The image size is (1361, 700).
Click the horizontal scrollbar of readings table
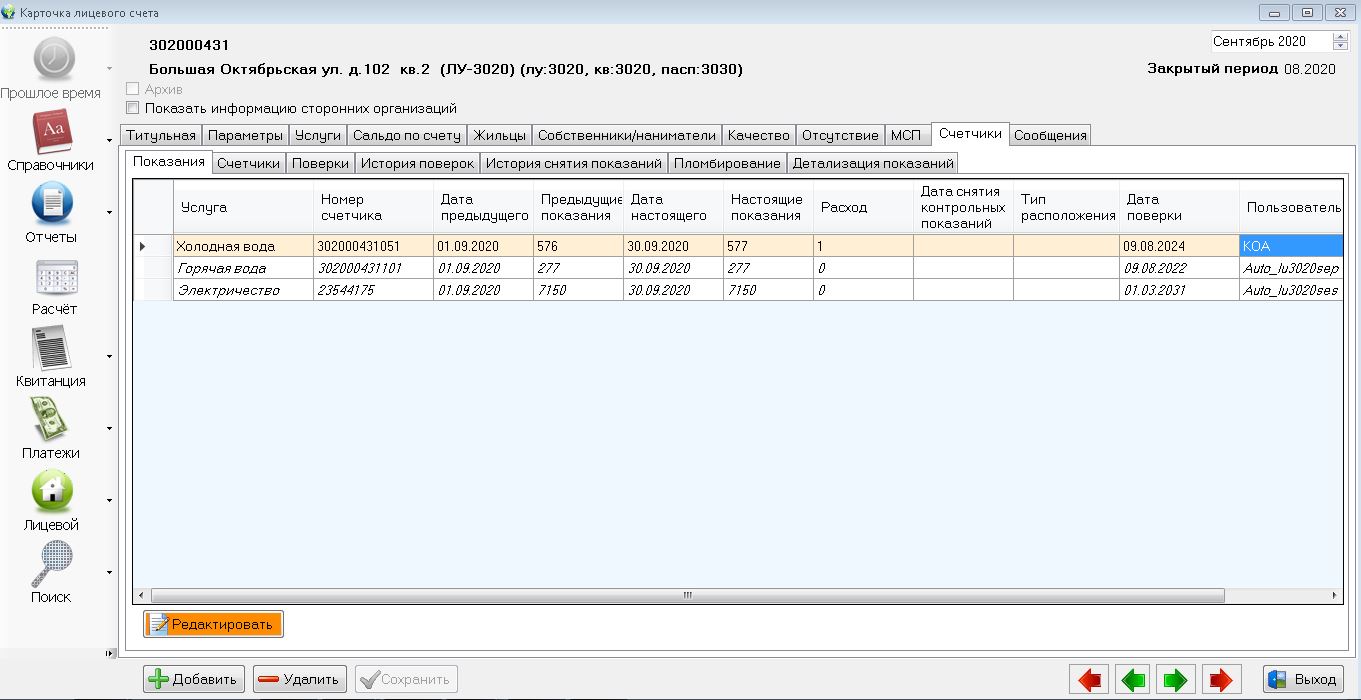coord(686,595)
